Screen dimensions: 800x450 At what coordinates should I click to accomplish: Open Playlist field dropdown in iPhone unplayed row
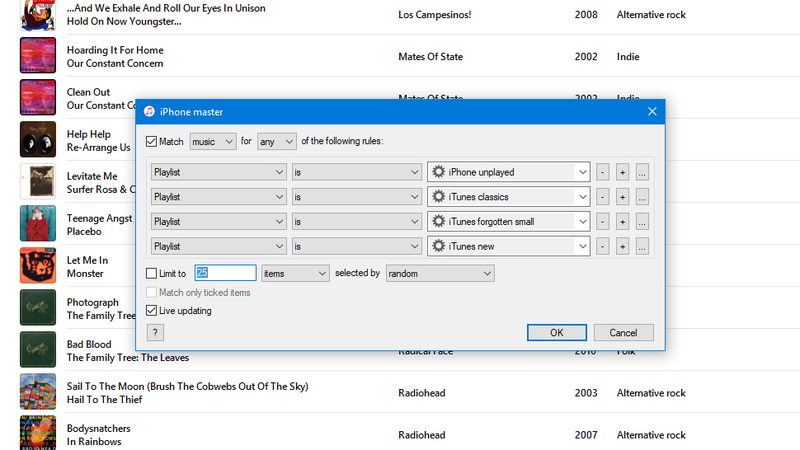point(218,172)
